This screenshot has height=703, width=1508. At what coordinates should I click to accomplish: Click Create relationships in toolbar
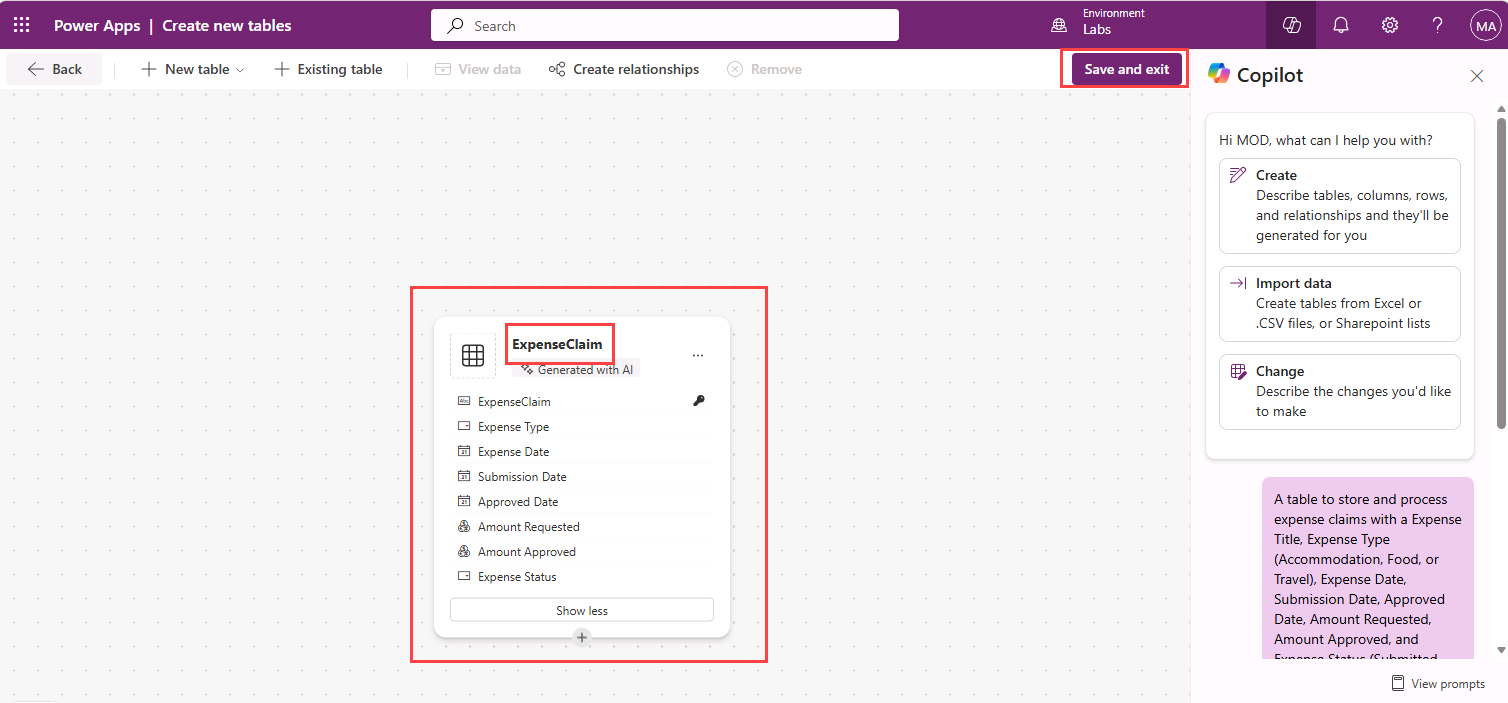[624, 69]
